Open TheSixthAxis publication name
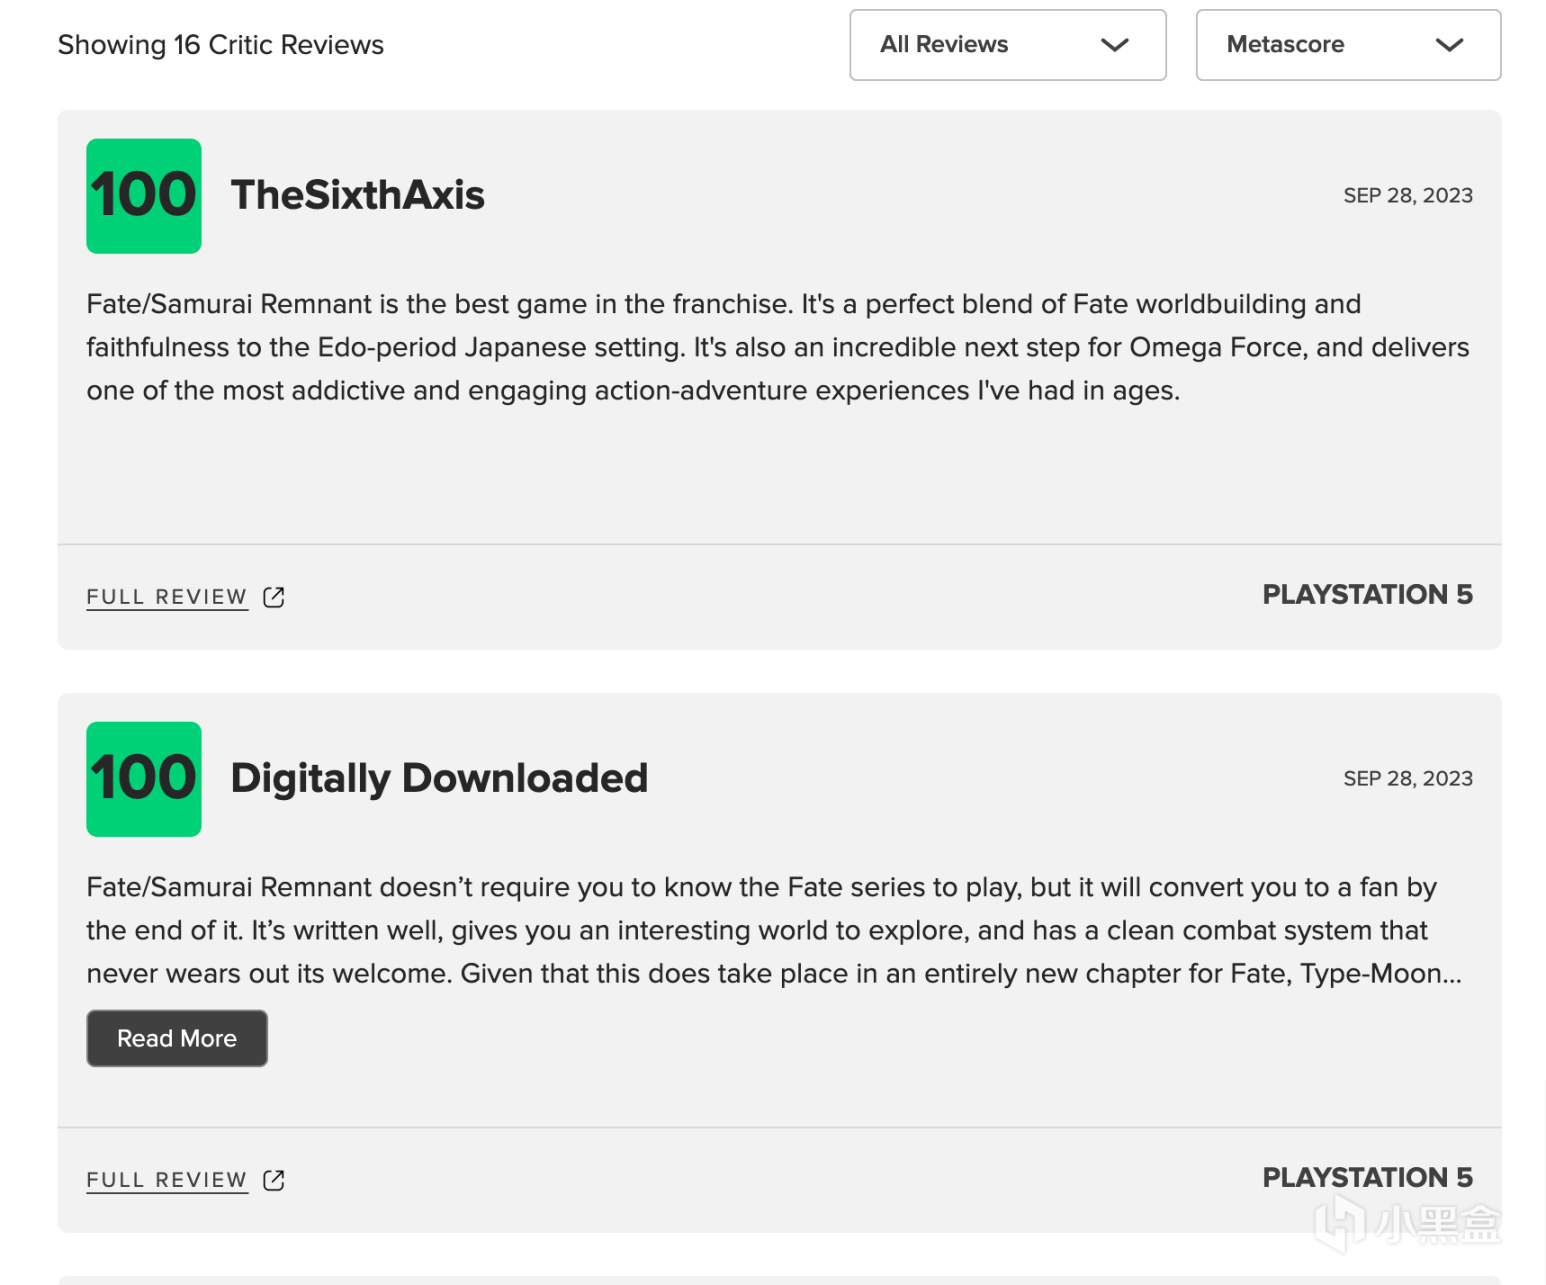The height and width of the screenshot is (1285, 1546). [x=358, y=195]
